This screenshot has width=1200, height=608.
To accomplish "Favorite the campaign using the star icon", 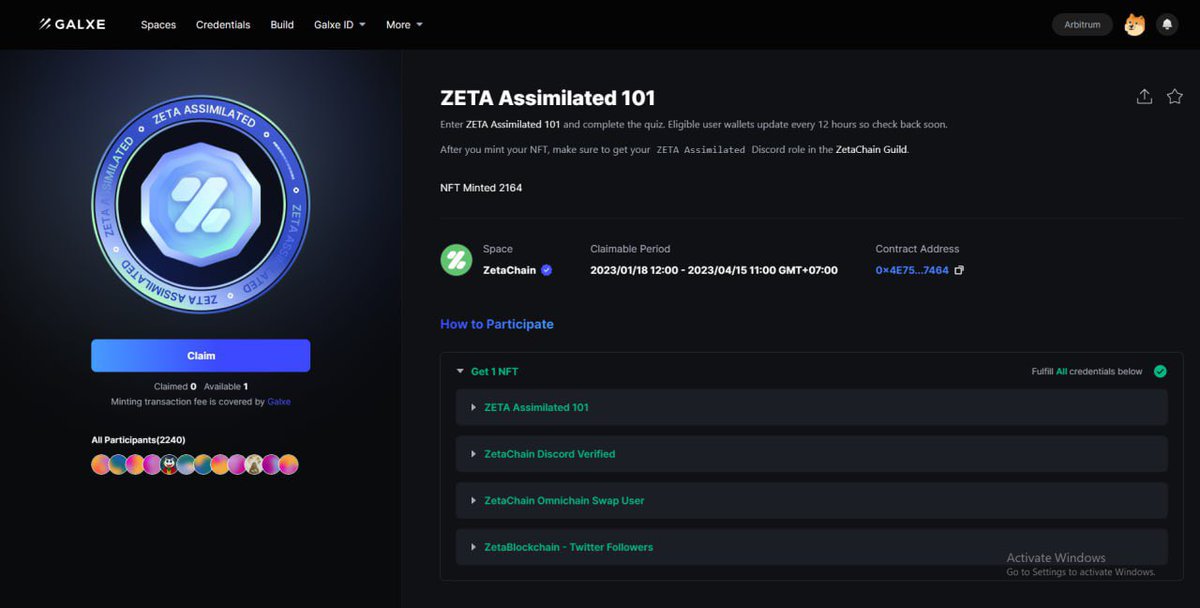I will point(1174,96).
